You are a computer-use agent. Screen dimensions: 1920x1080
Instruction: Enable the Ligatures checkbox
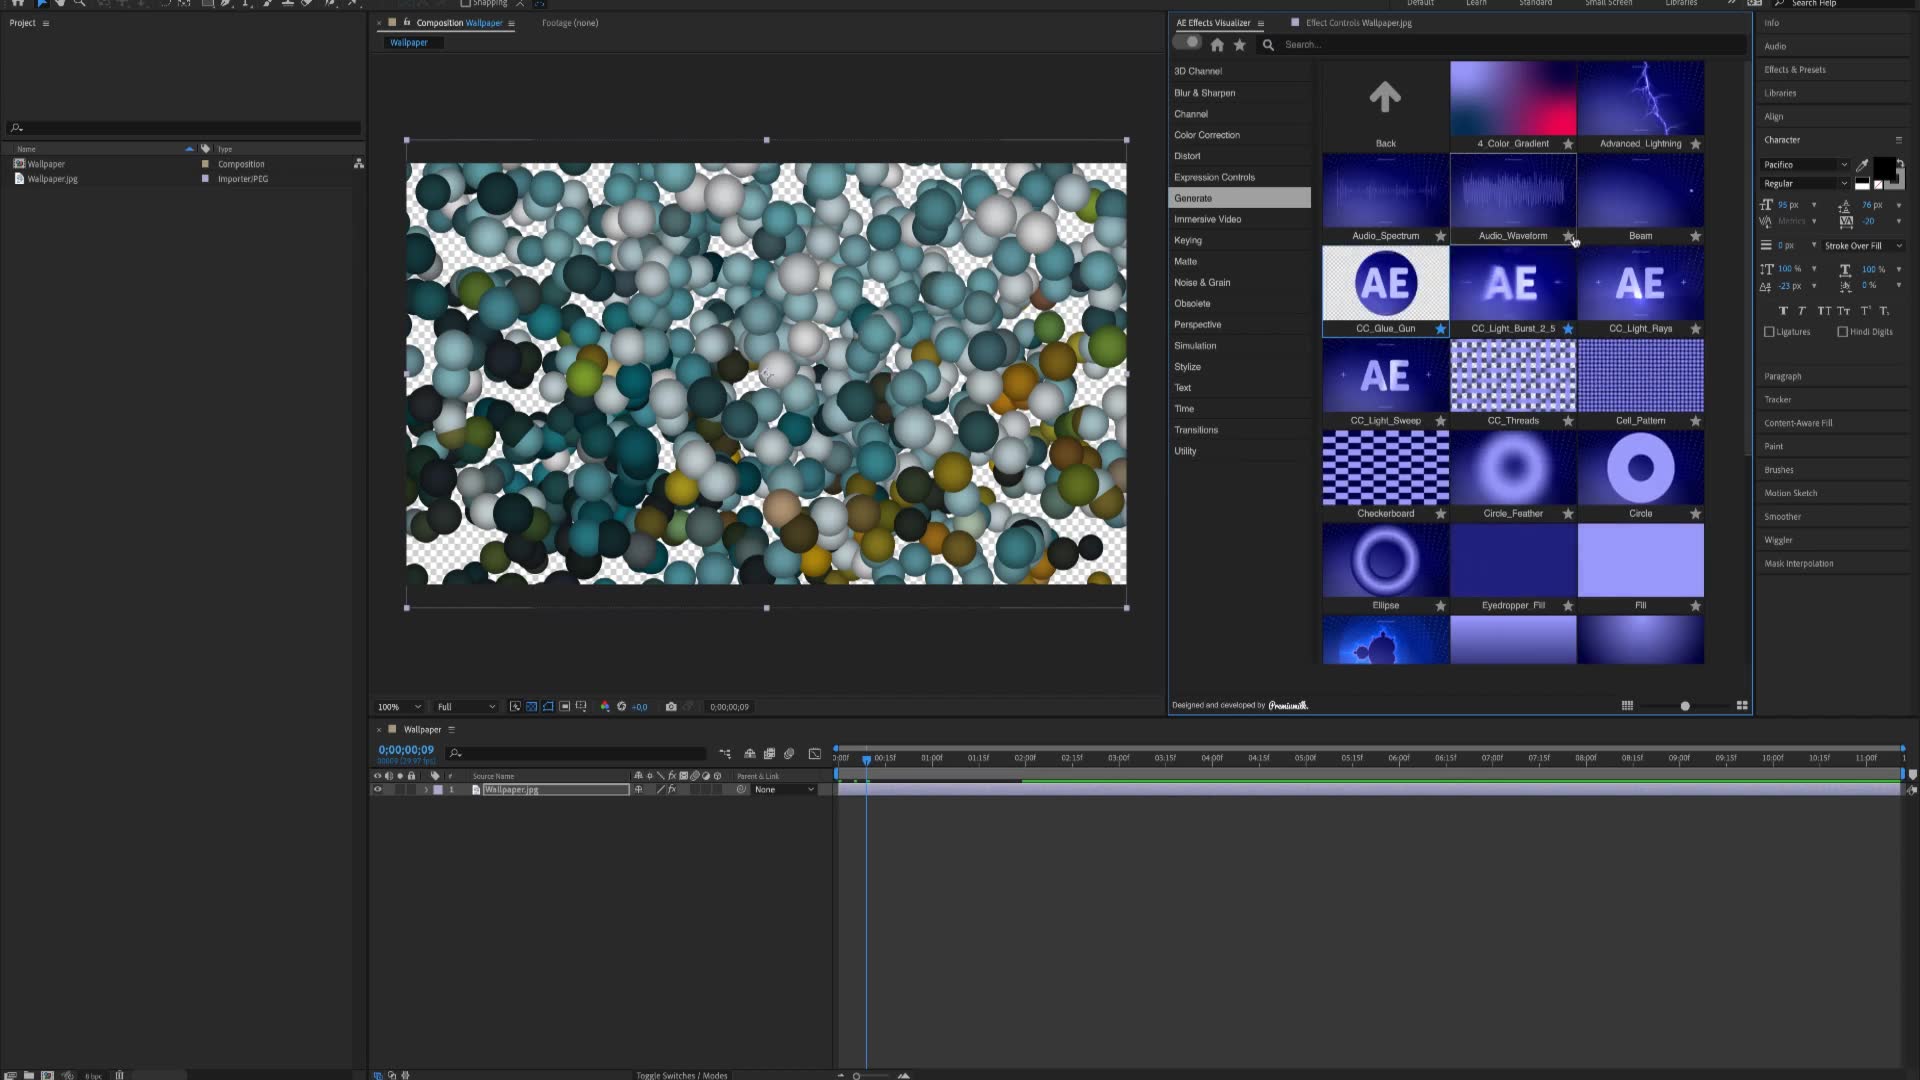tap(1769, 332)
